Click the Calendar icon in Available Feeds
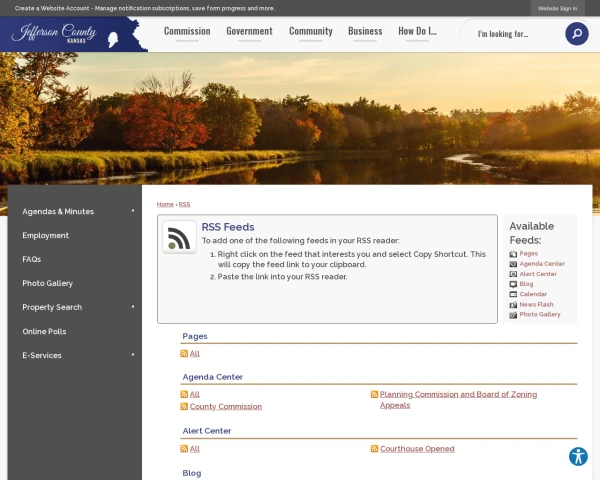The height and width of the screenshot is (480, 600). 513,294
